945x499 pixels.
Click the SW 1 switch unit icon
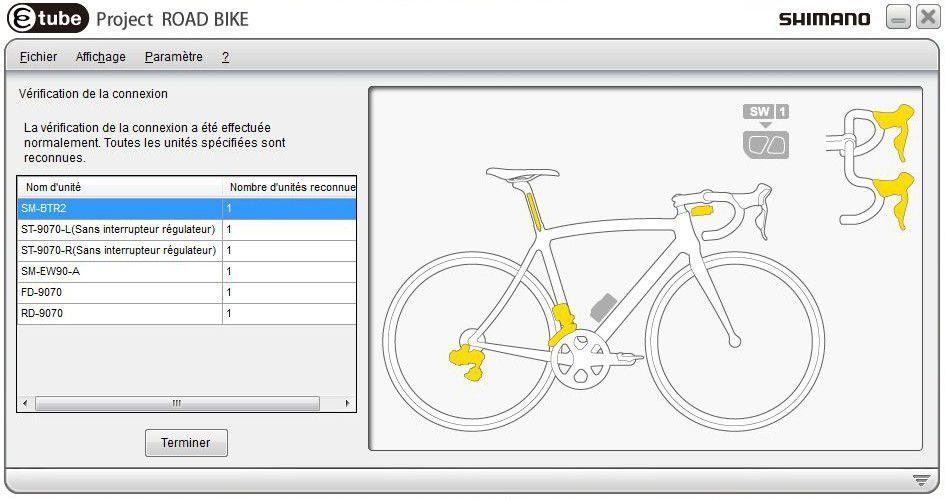pyautogui.click(x=765, y=131)
